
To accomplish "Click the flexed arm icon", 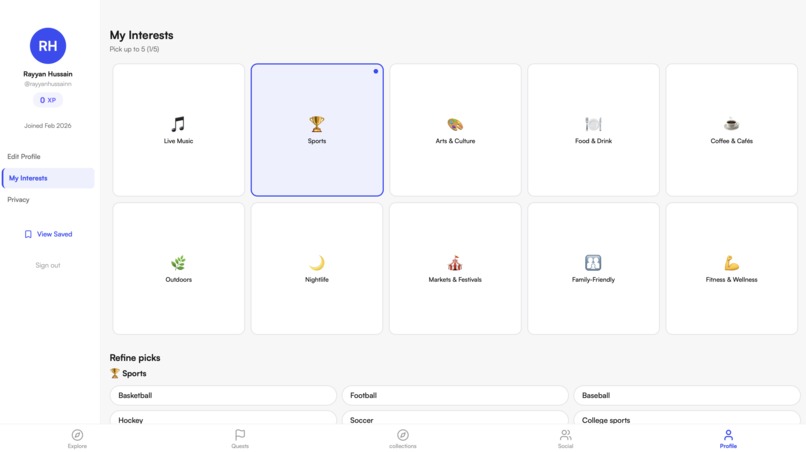I will 731,263.
